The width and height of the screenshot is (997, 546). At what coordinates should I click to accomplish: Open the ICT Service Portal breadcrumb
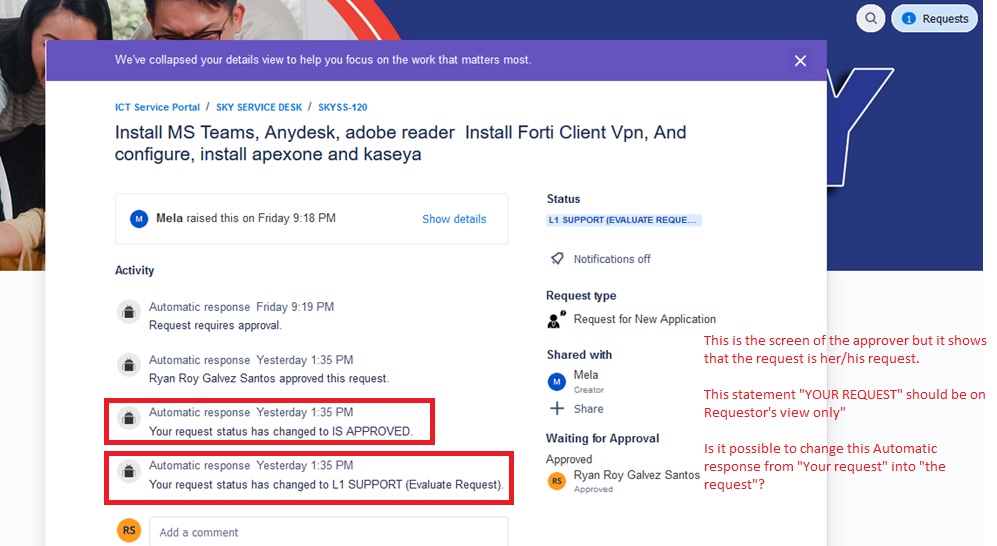[157, 107]
